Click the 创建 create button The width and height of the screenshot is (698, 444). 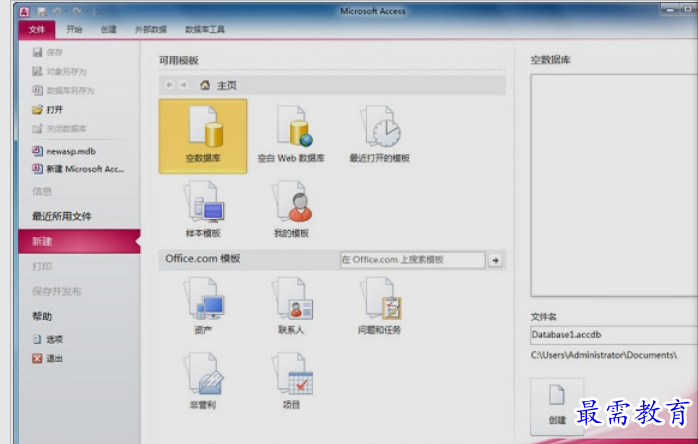click(557, 406)
